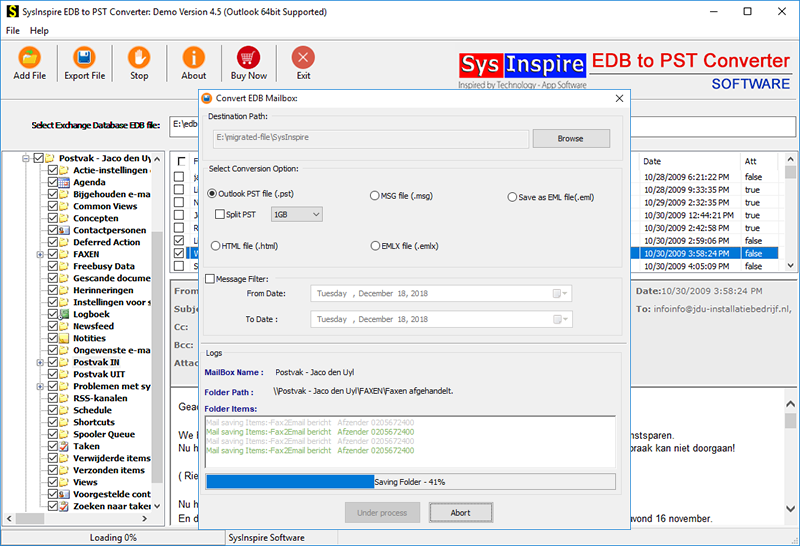The width and height of the screenshot is (800, 546).
Task: Click the Agenda calendar folder icon
Action: [x=65, y=183]
